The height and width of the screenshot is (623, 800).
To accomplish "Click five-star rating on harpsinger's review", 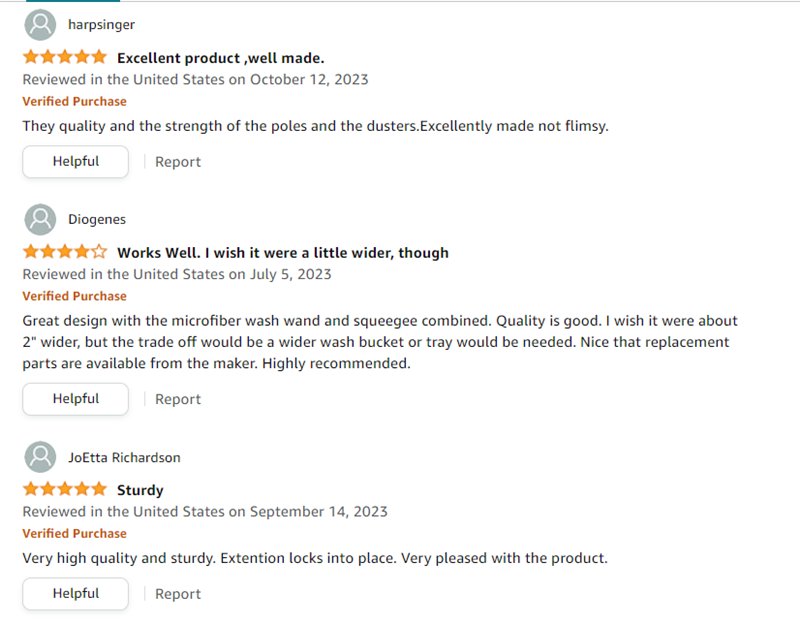I will coord(64,57).
